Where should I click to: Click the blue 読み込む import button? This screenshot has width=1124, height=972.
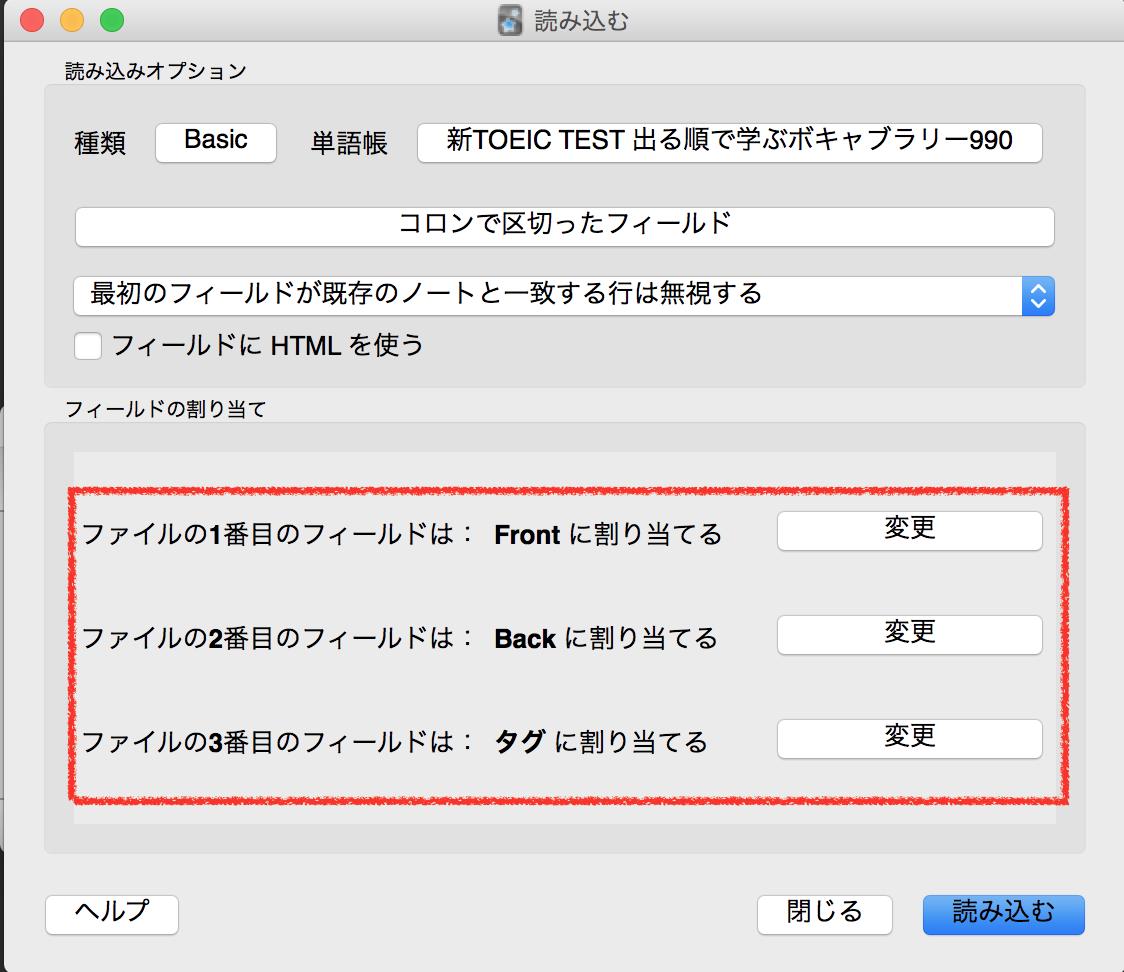1004,914
